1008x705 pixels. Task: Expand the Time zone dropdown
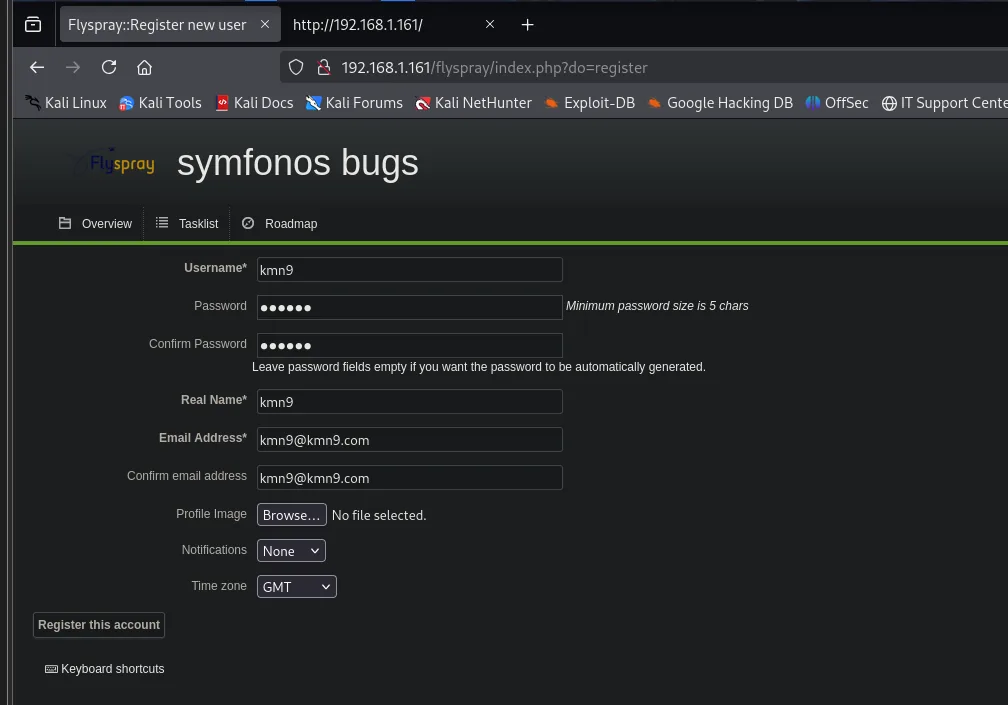[x=296, y=587]
